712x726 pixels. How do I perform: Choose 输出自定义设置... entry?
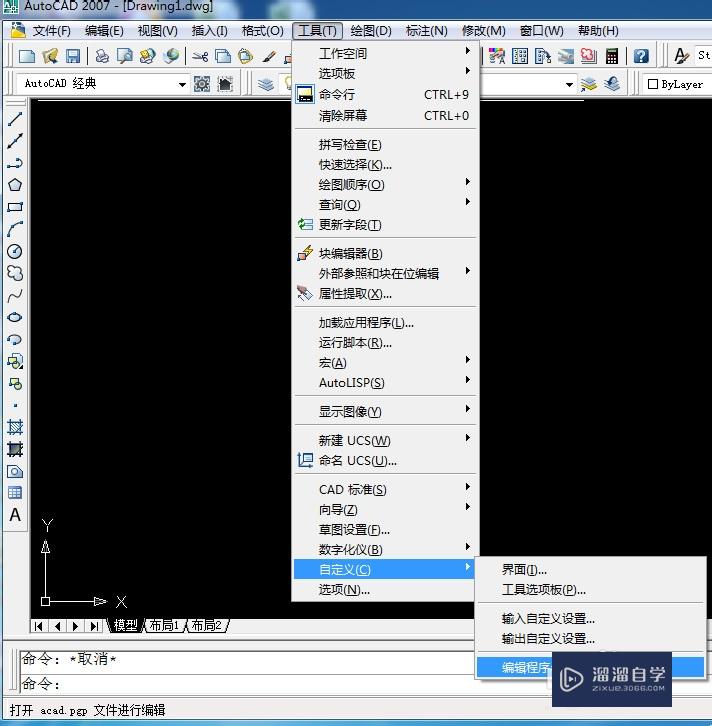click(x=591, y=638)
